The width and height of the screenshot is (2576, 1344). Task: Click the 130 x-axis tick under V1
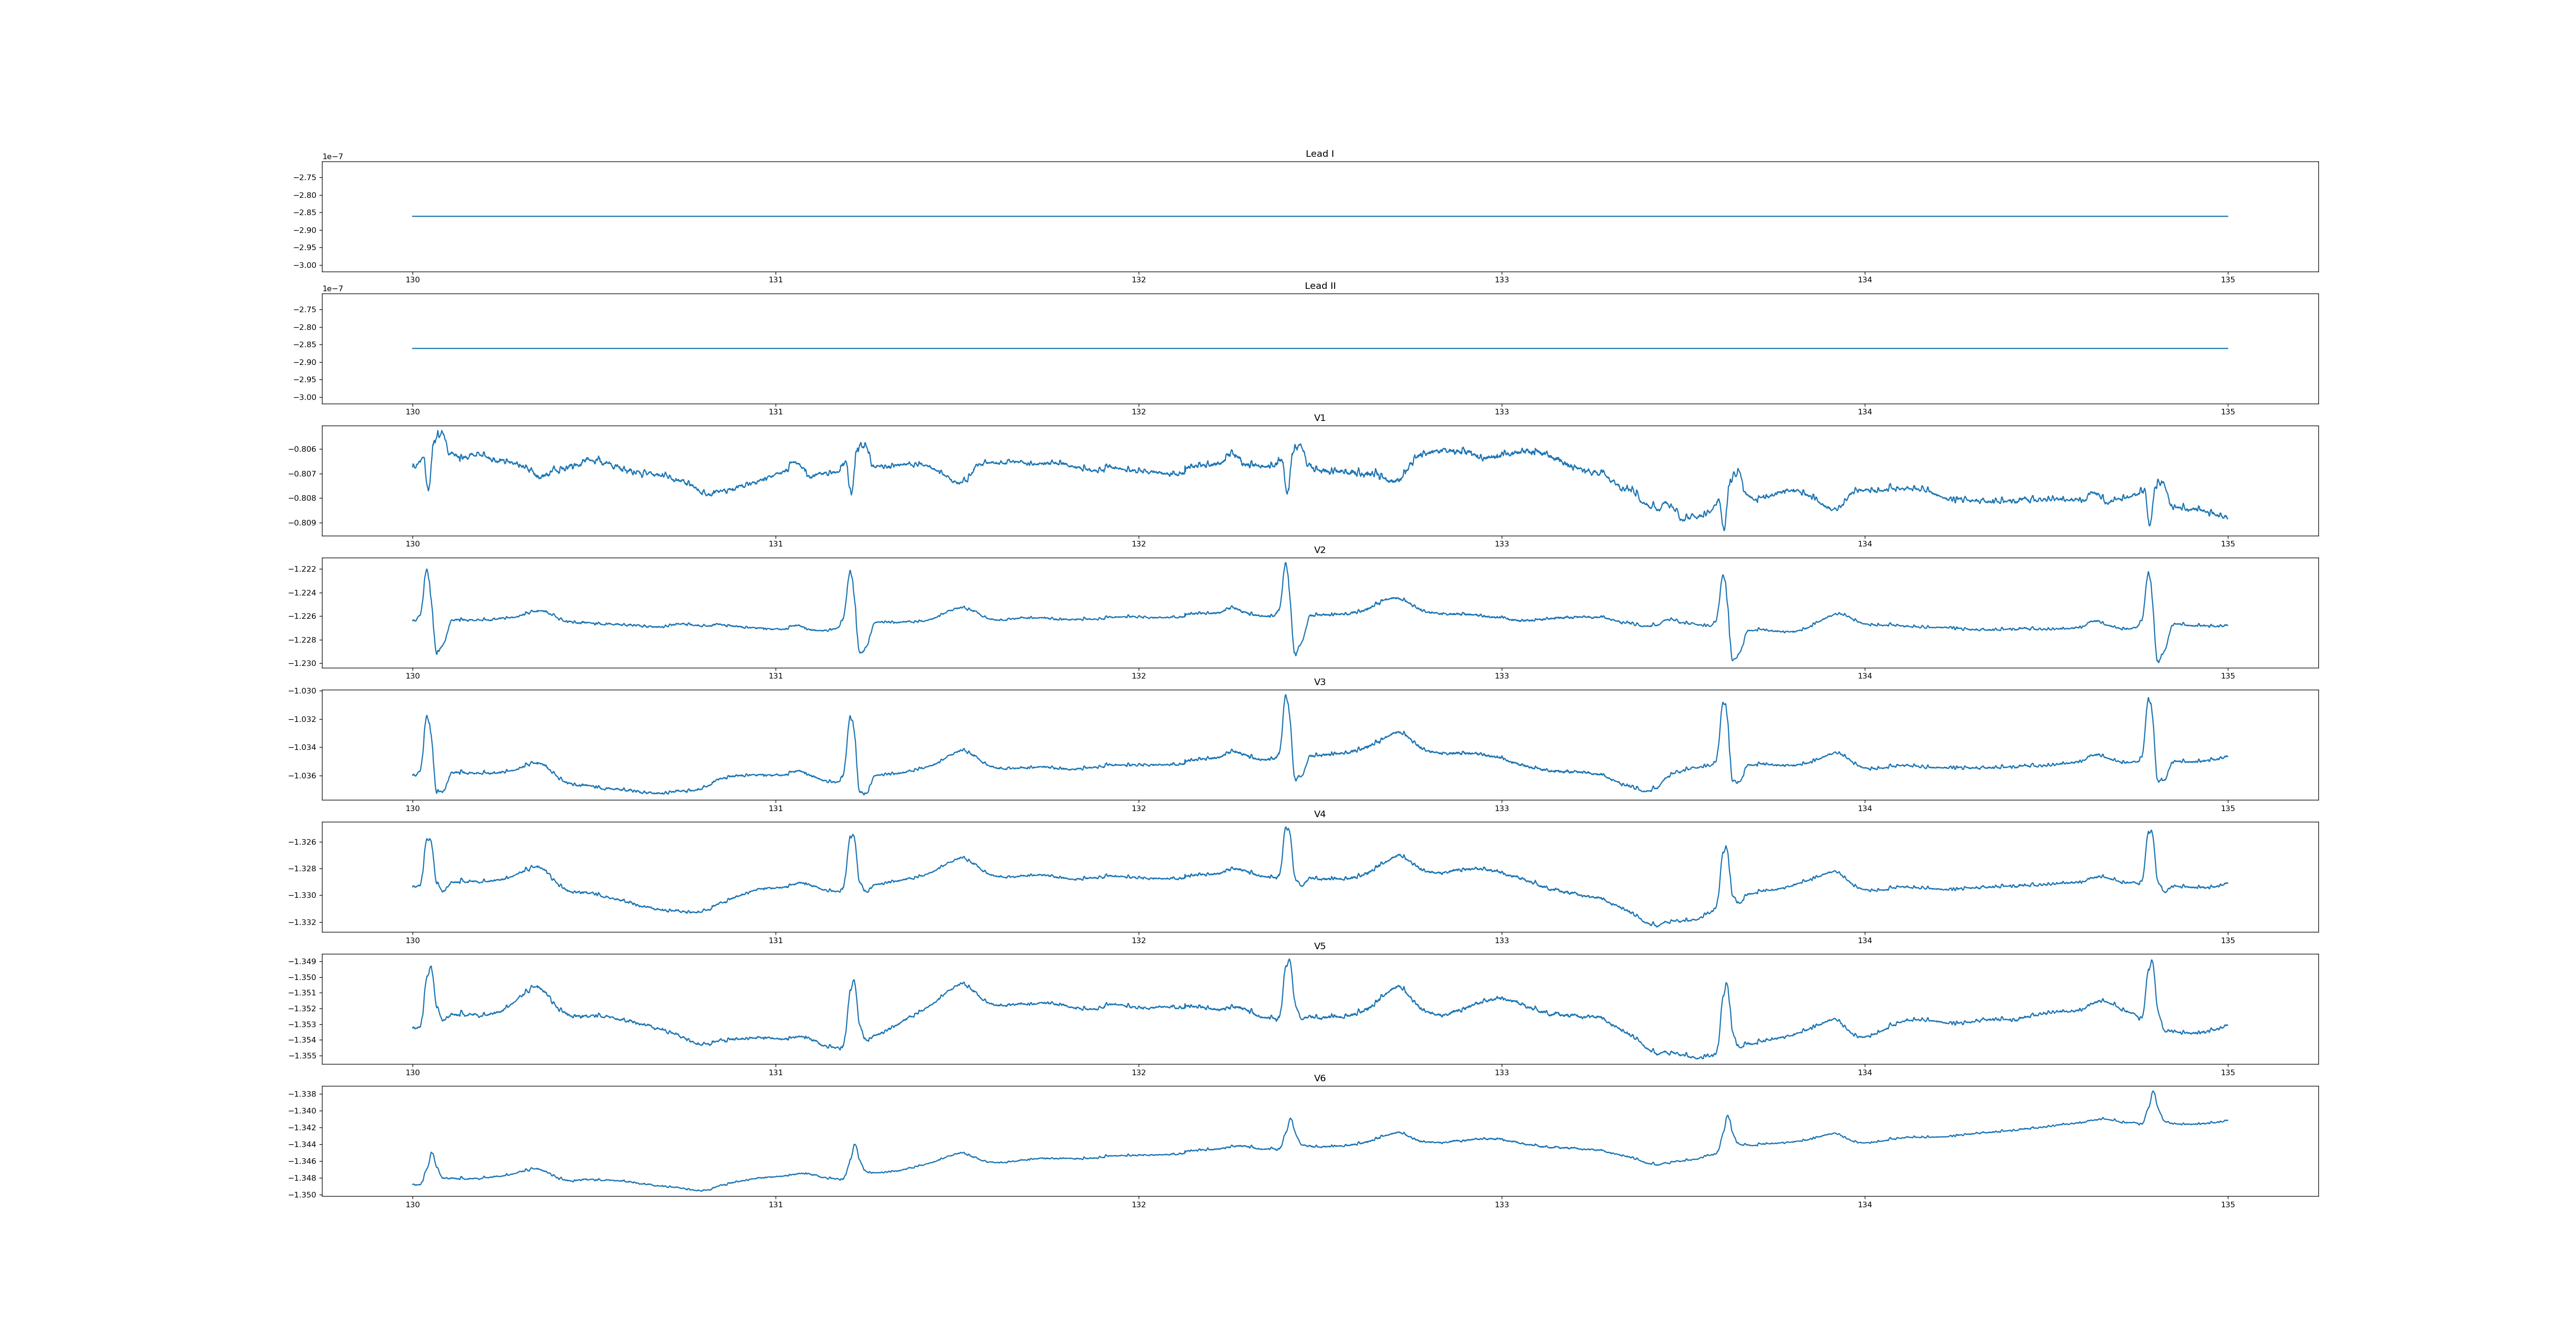click(412, 544)
